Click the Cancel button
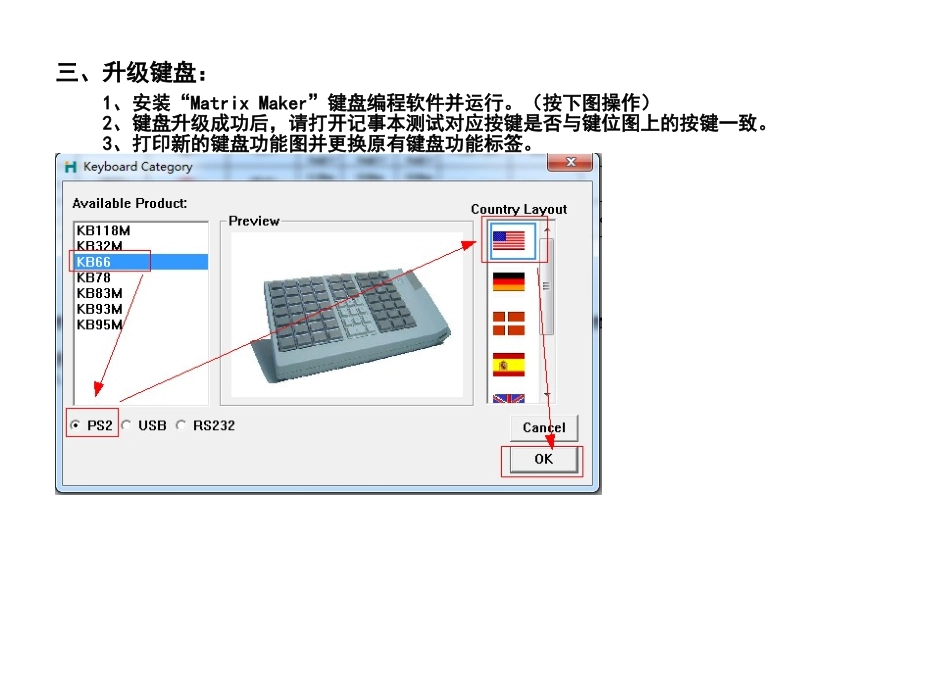Image resolution: width=950 pixels, height=673 pixels. [x=544, y=428]
